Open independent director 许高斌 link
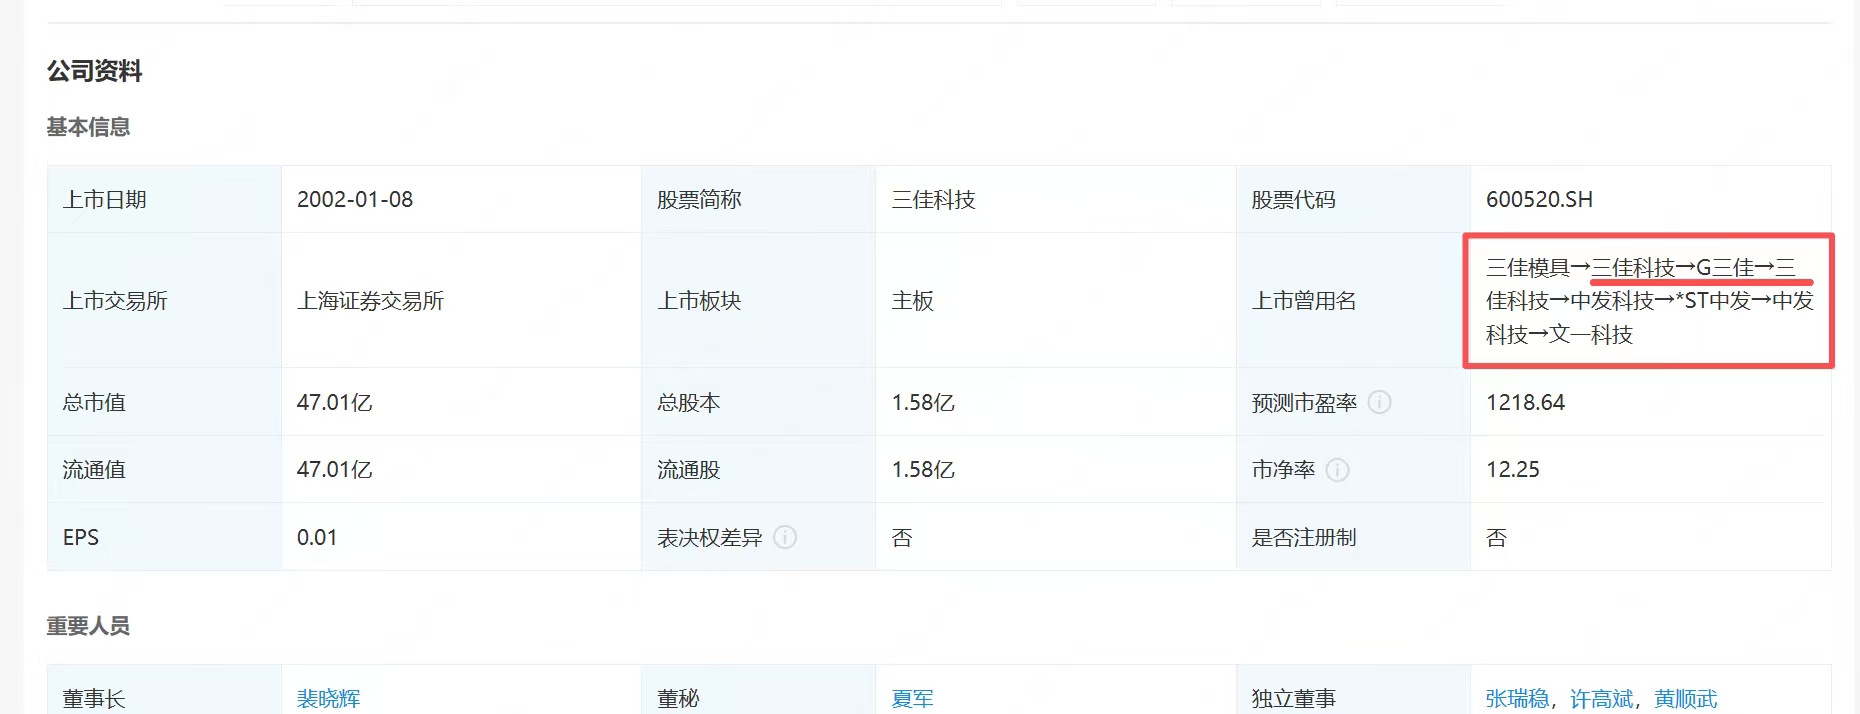The width and height of the screenshot is (1860, 714). click(1602, 698)
